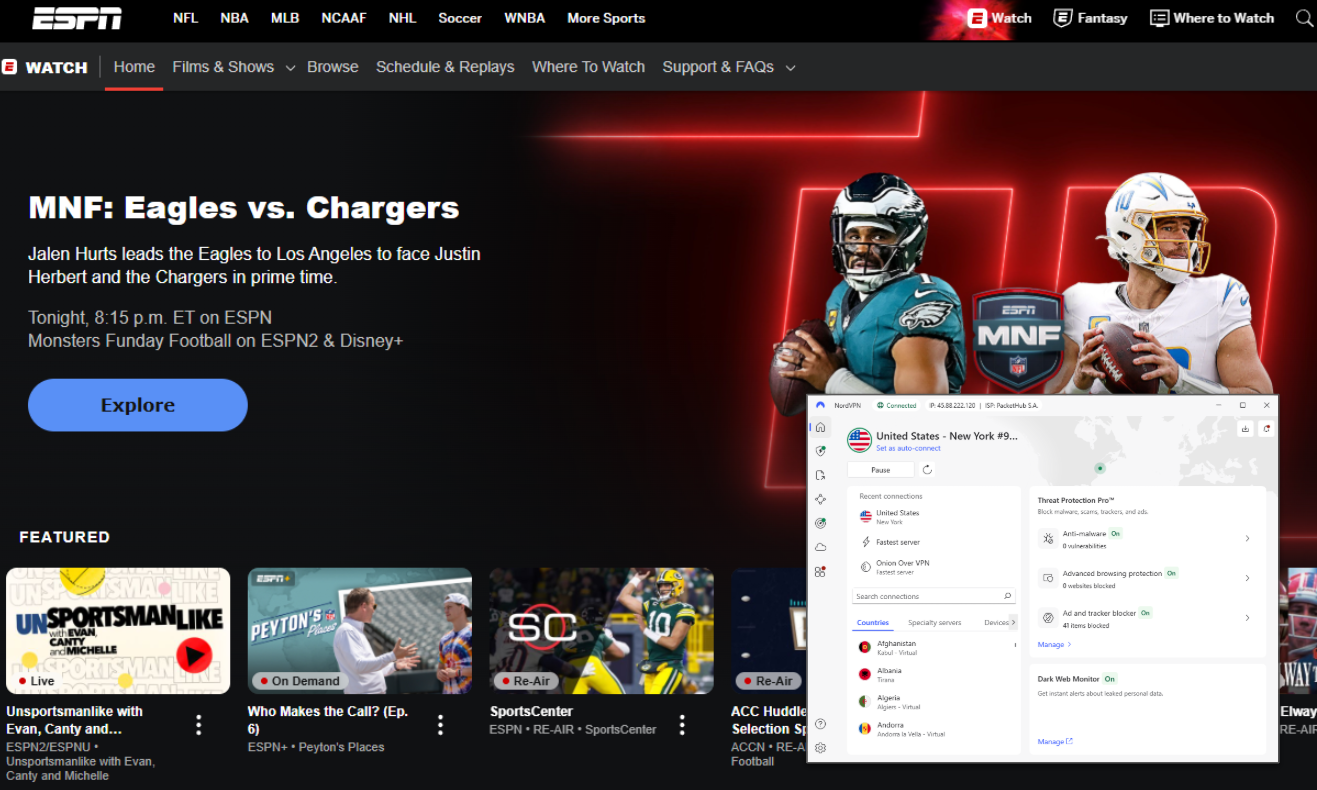Open NordVPN settings via the gear icon

(x=820, y=746)
